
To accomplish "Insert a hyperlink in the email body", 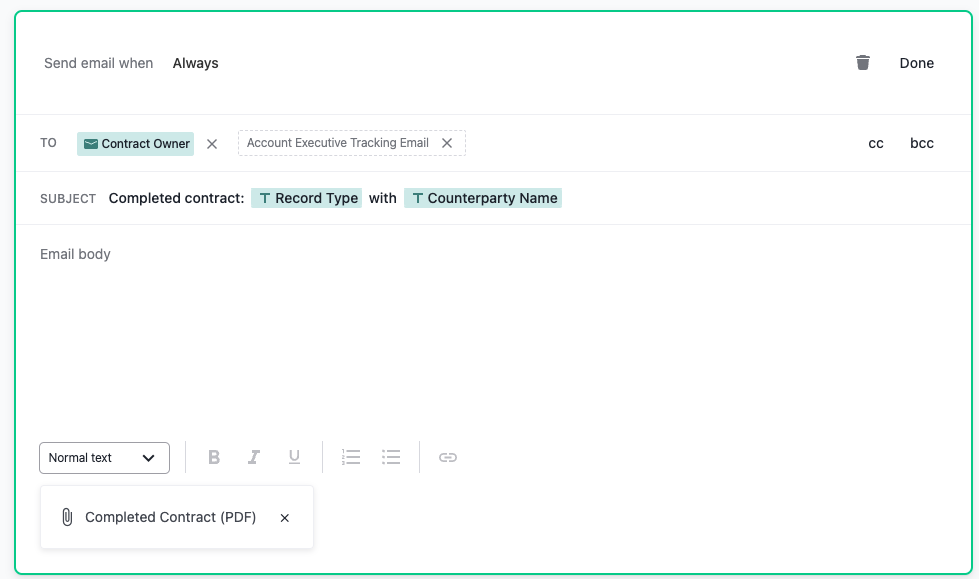I will point(447,457).
